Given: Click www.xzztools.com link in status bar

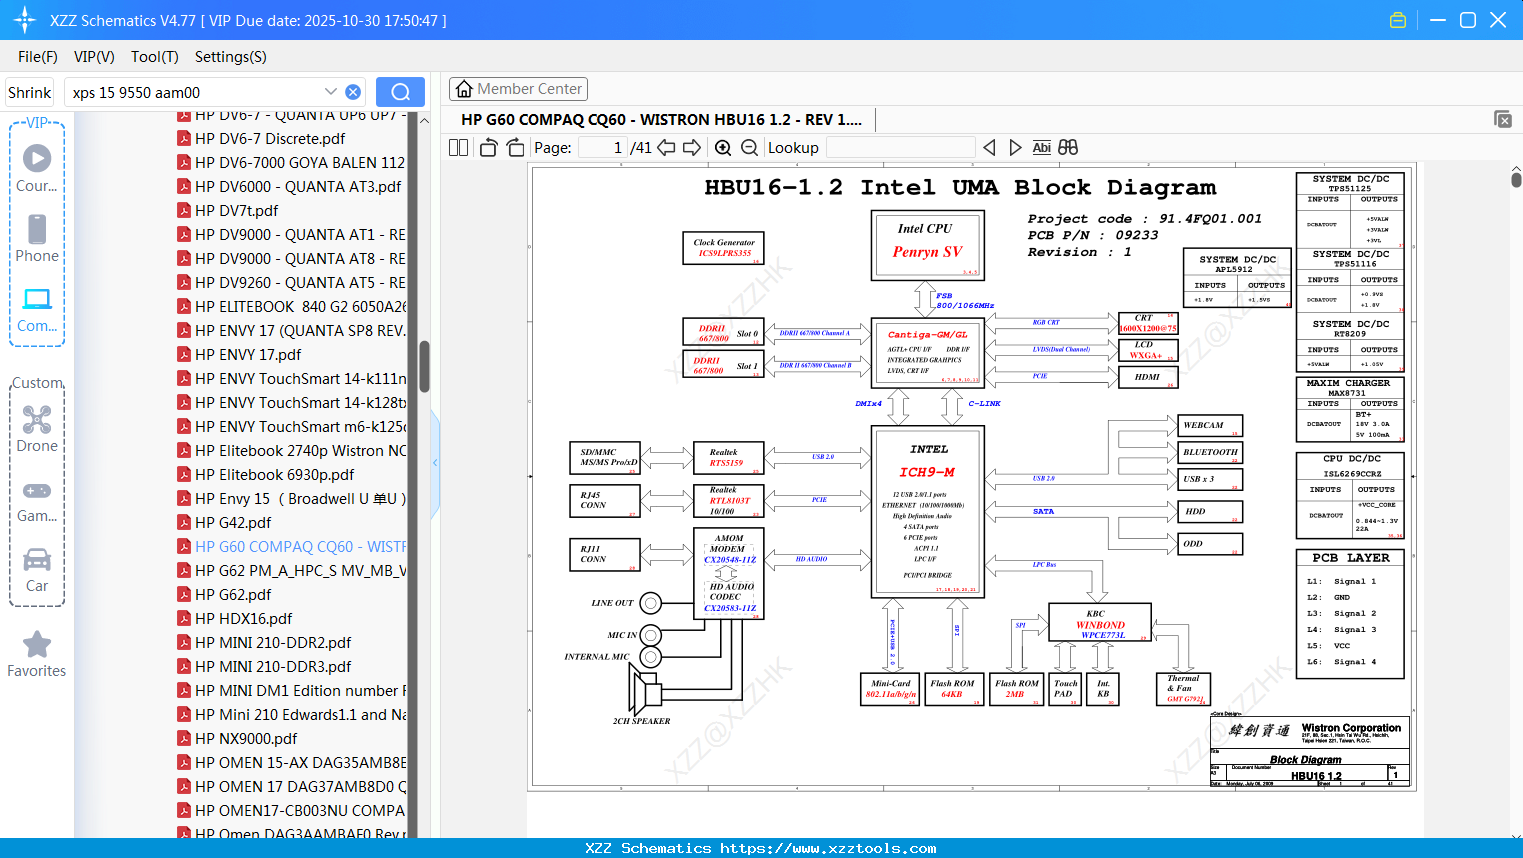Looking at the screenshot, I should (828, 848).
